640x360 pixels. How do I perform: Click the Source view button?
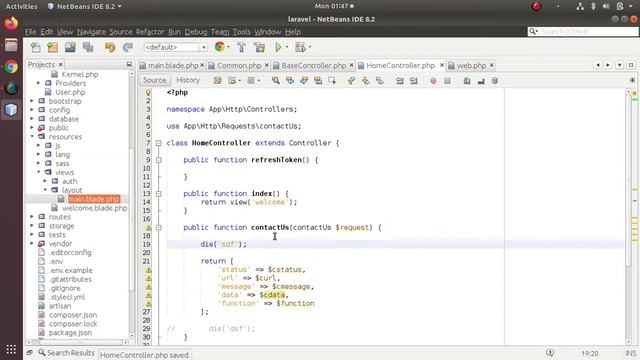click(x=155, y=80)
